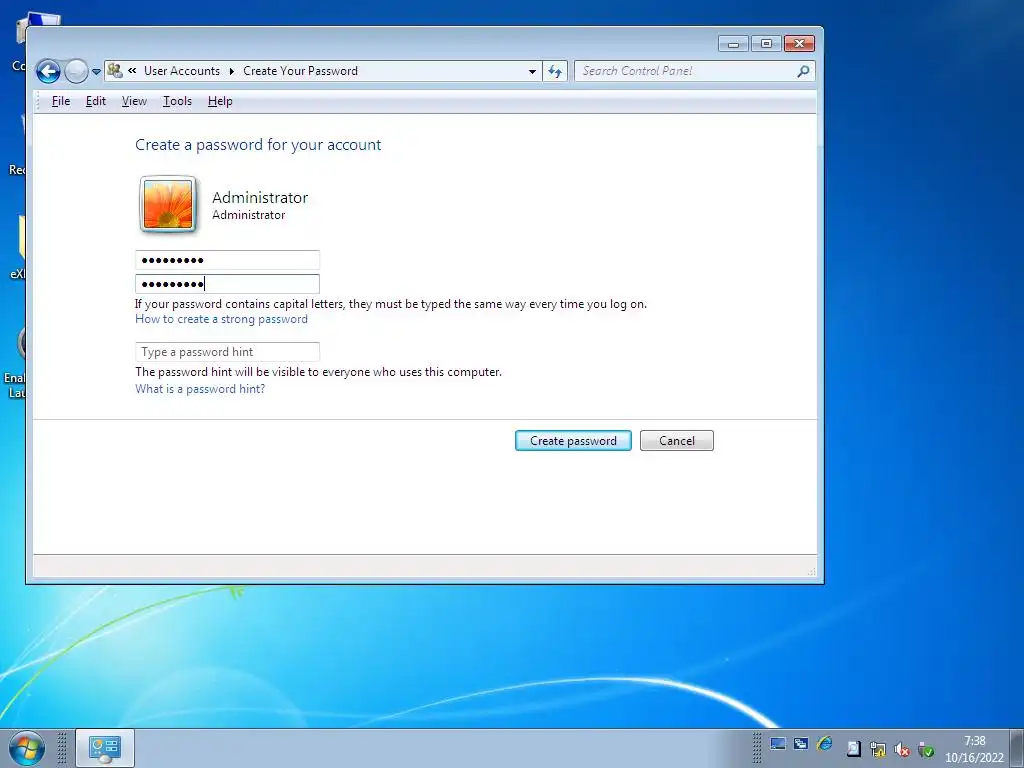The width and height of the screenshot is (1024, 768).
Task: Open the network status tray icon
Action: (878, 749)
